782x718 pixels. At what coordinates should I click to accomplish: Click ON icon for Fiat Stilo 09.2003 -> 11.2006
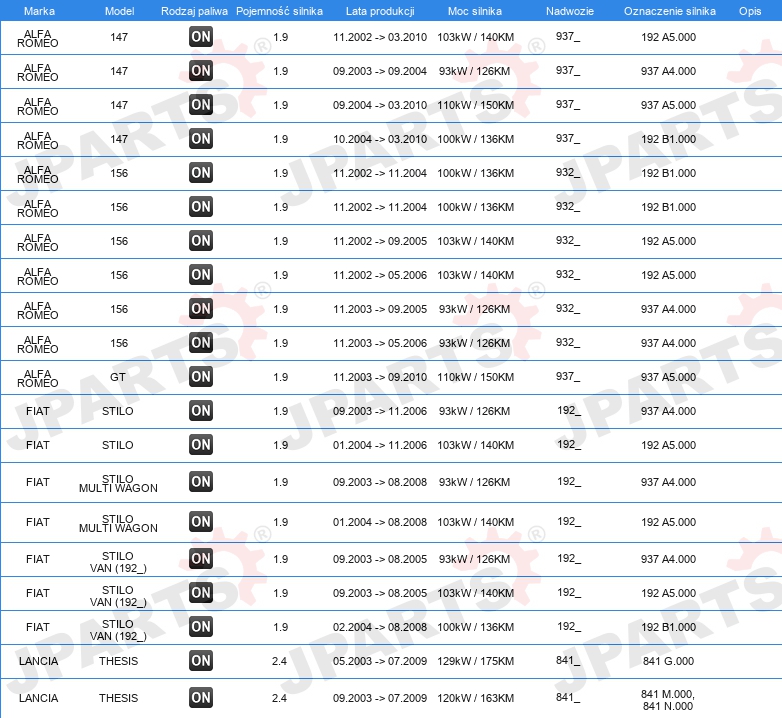click(201, 410)
